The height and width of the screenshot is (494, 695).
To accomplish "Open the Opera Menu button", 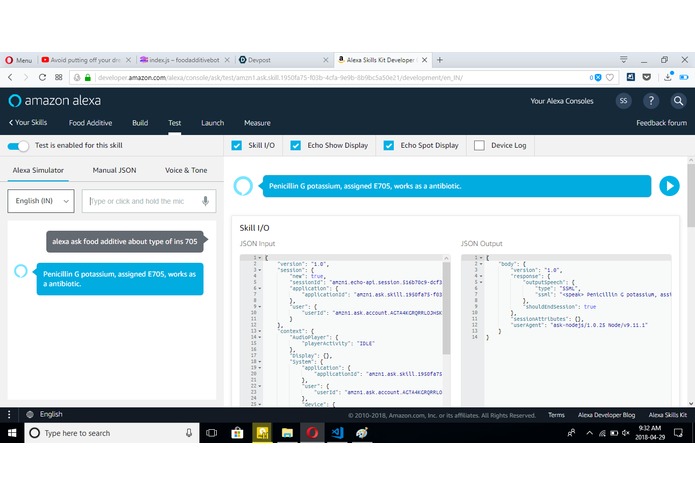I will point(18,60).
